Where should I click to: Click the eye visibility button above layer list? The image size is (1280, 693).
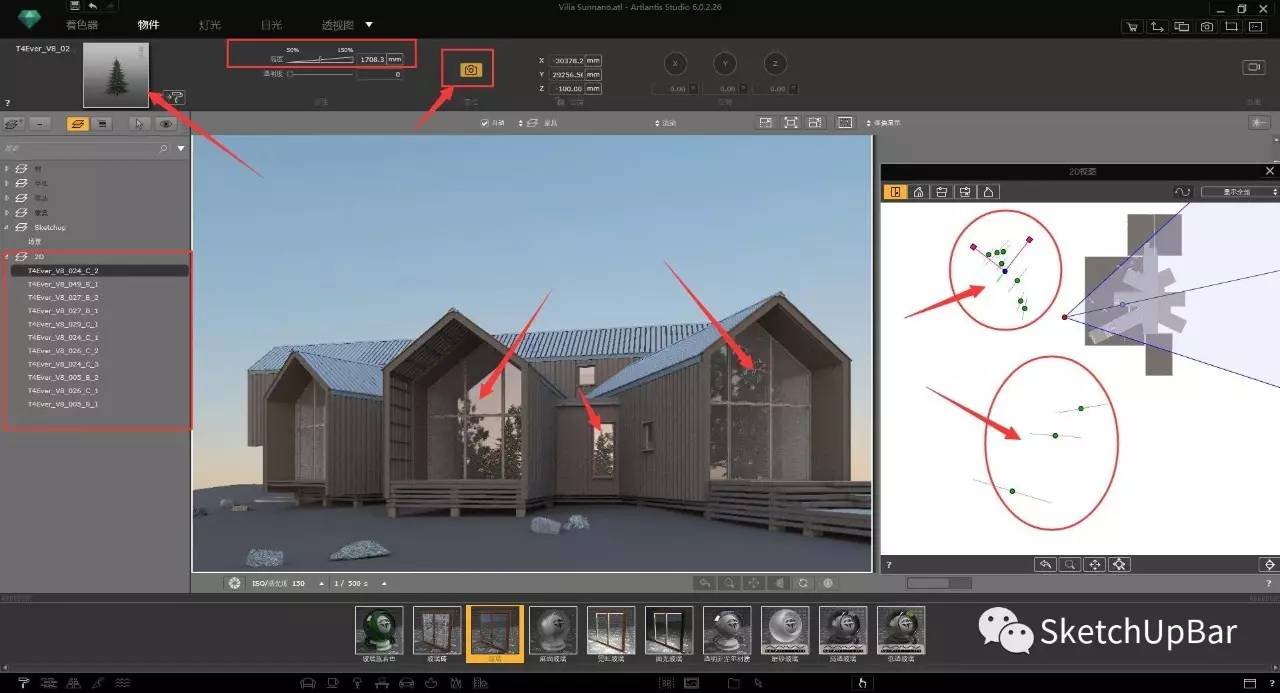[166, 124]
